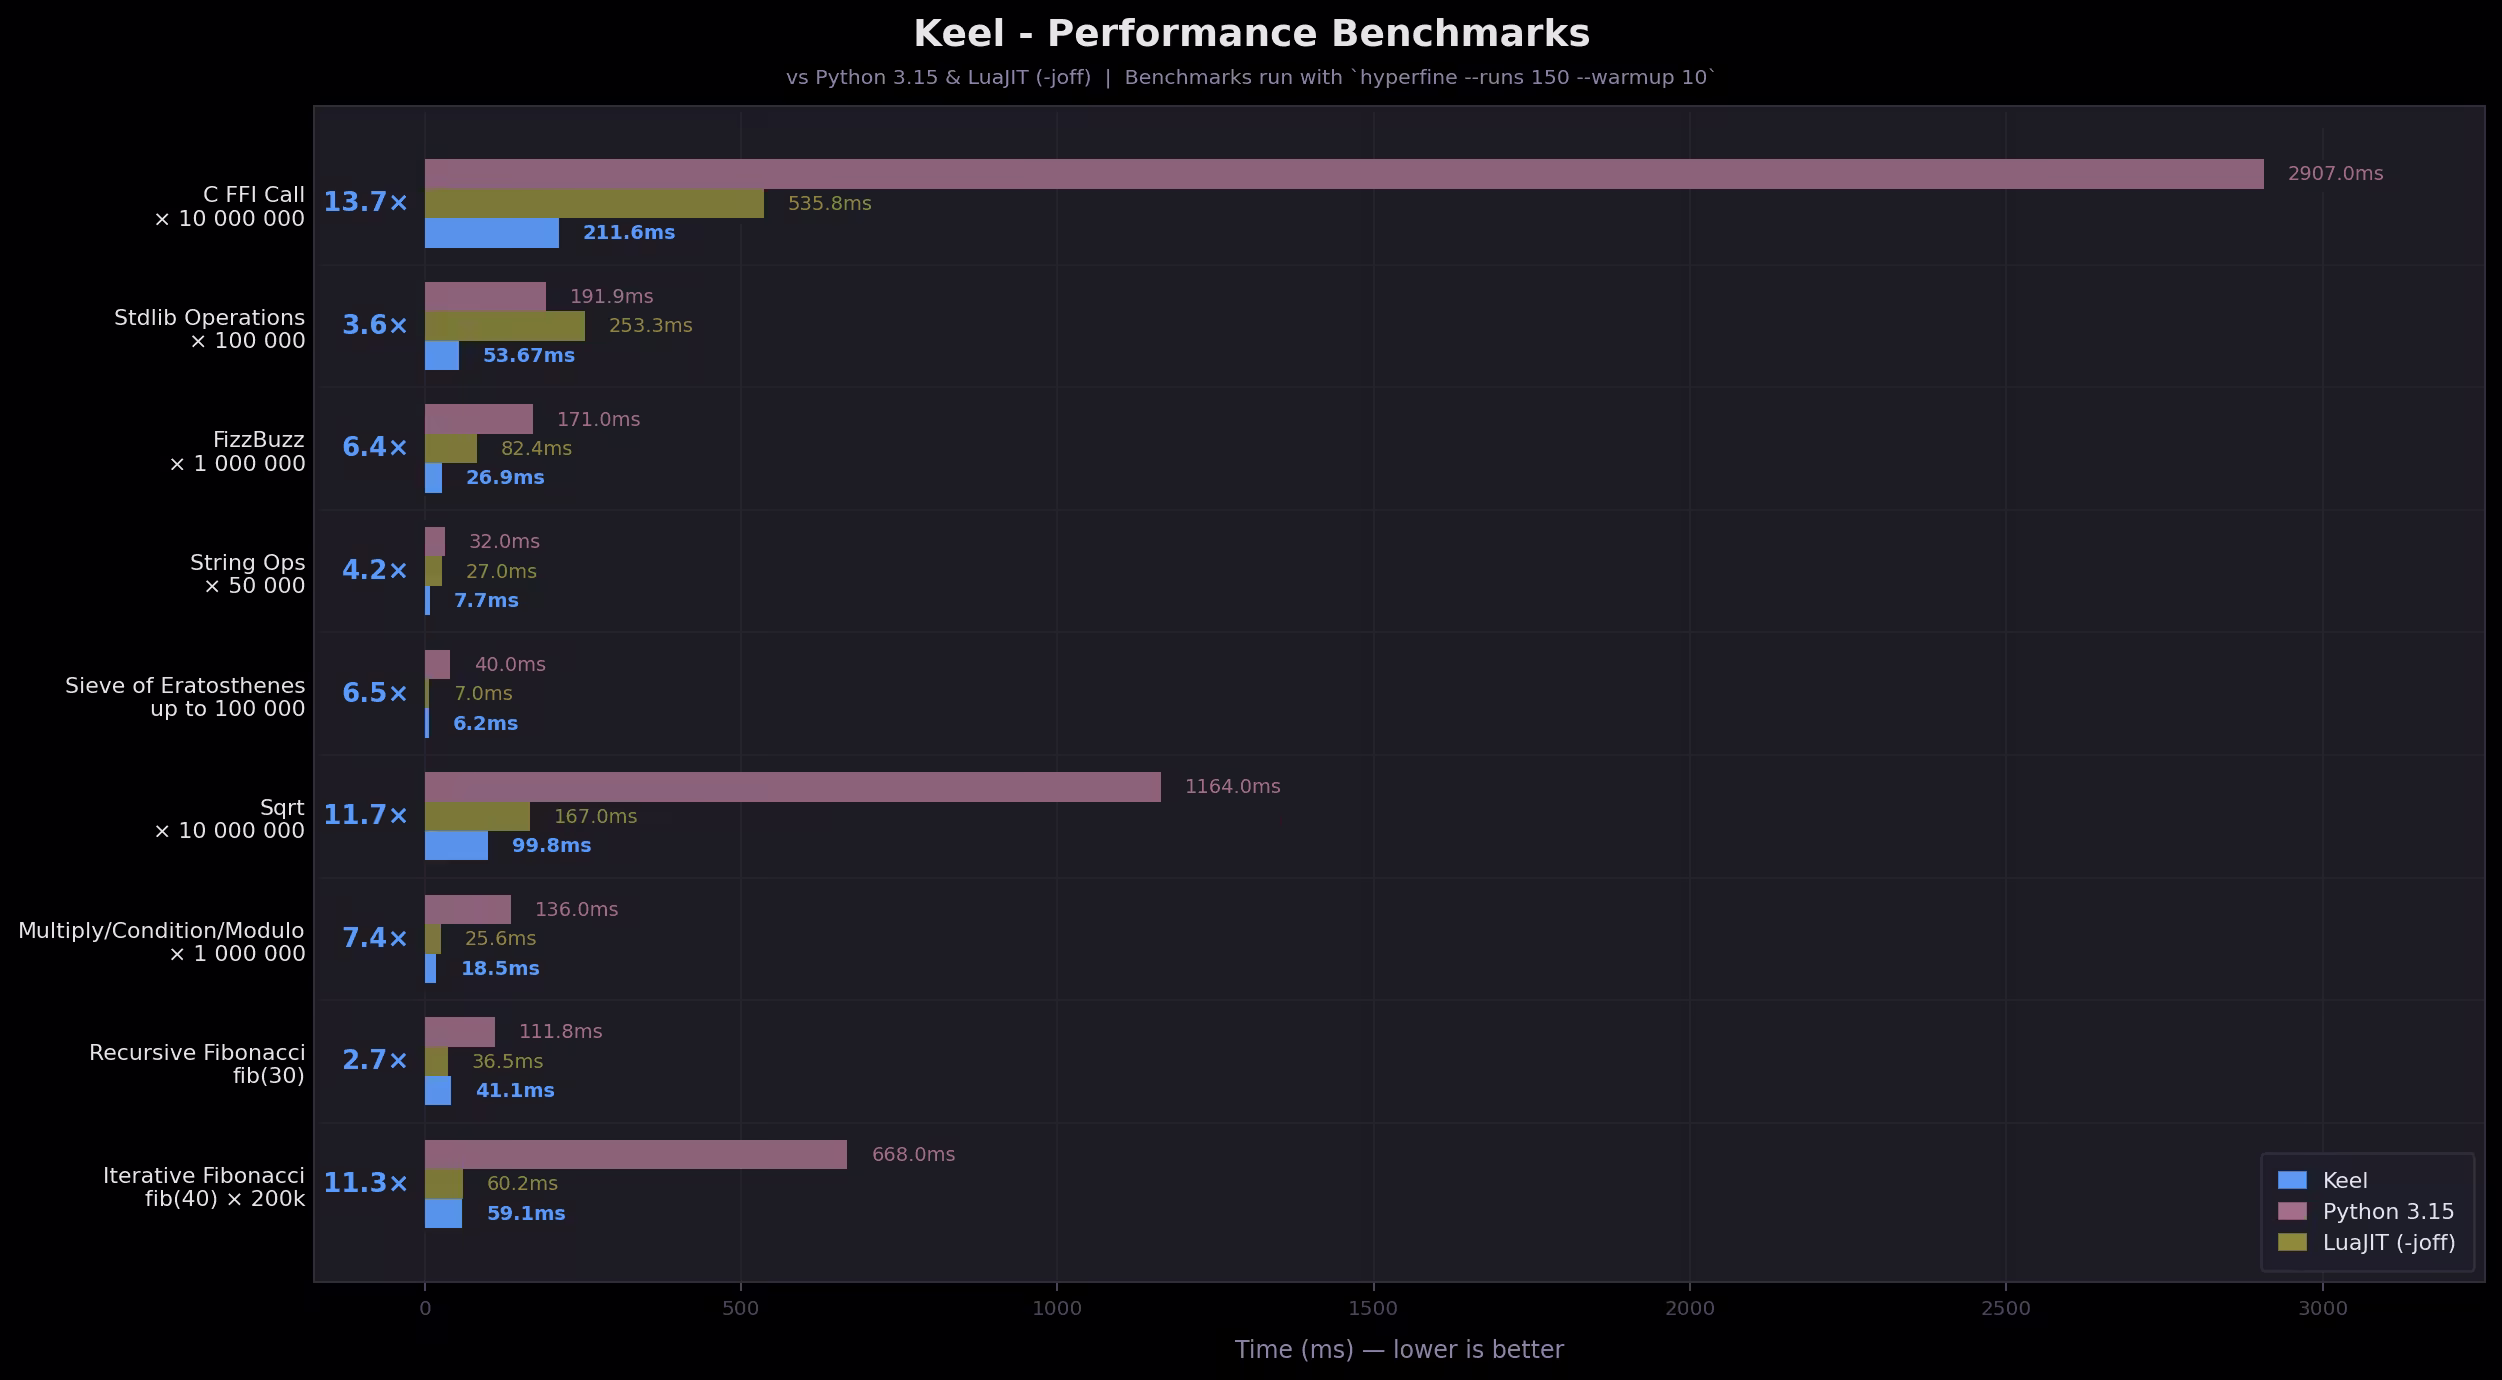
Task: Click the 535.8ms LuaJIT bar
Action: pyautogui.click(x=594, y=203)
